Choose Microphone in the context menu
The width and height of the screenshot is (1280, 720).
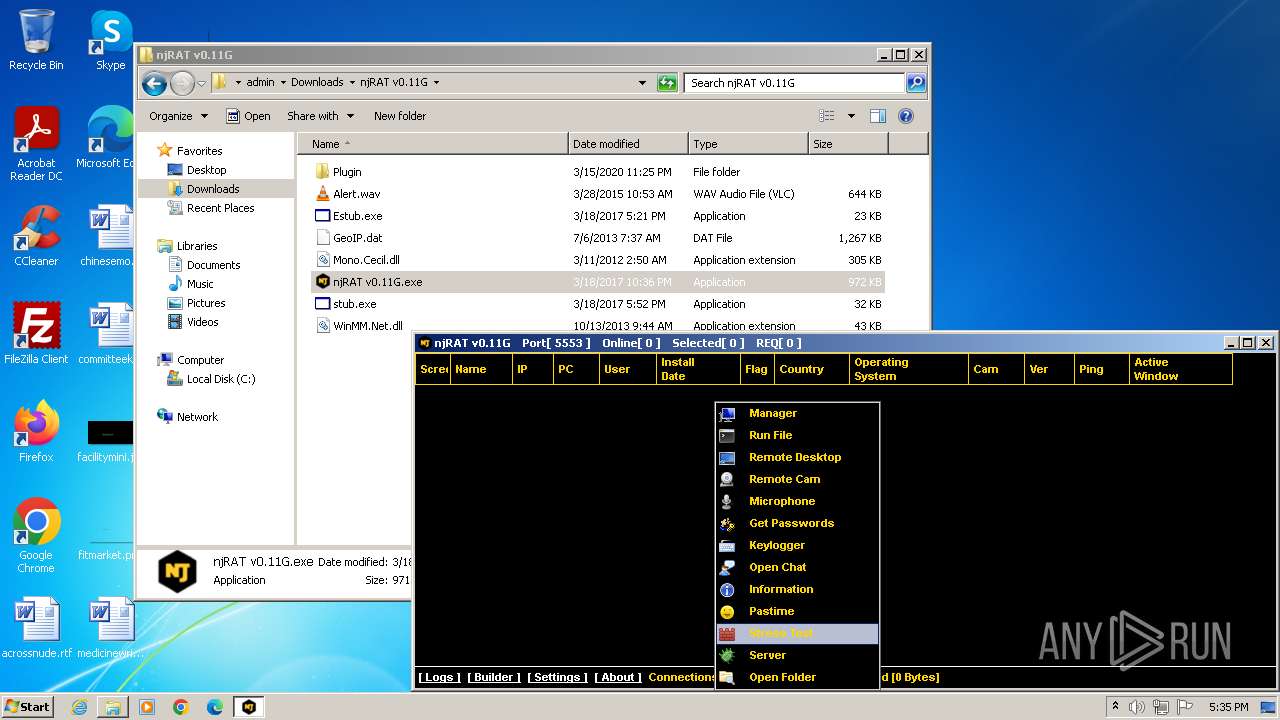(797, 501)
